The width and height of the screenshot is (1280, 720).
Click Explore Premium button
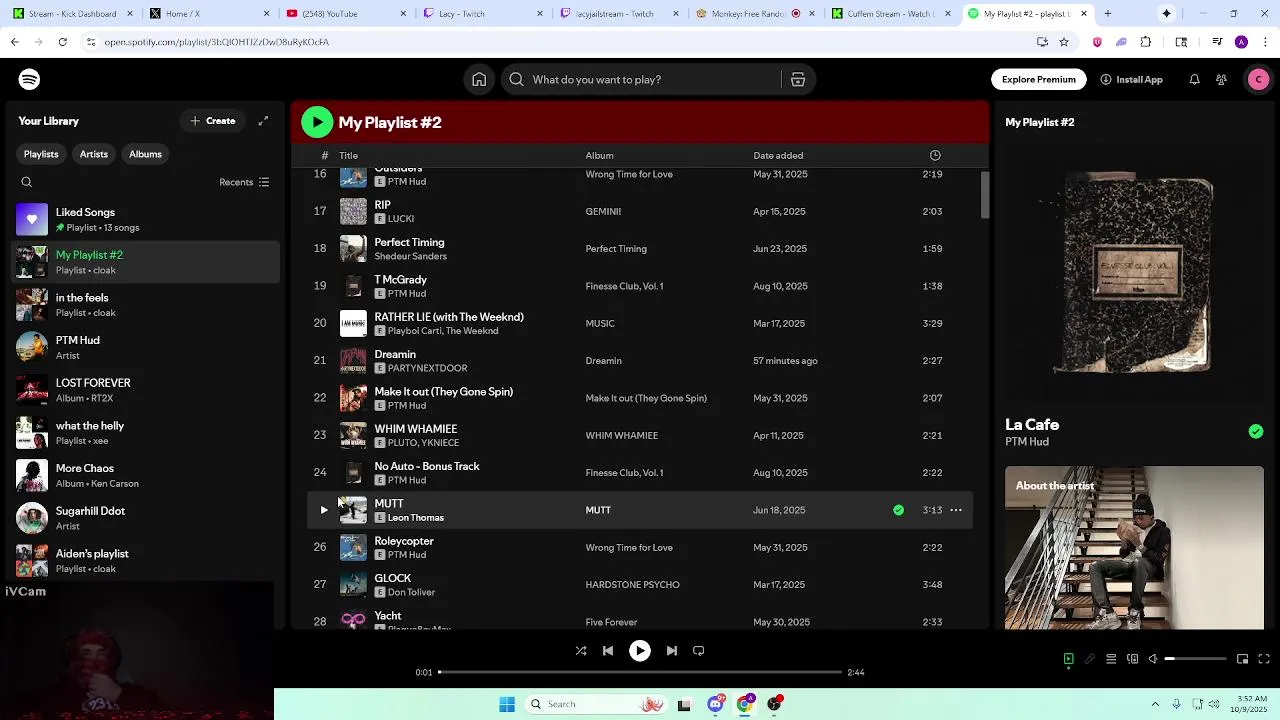click(x=1039, y=79)
